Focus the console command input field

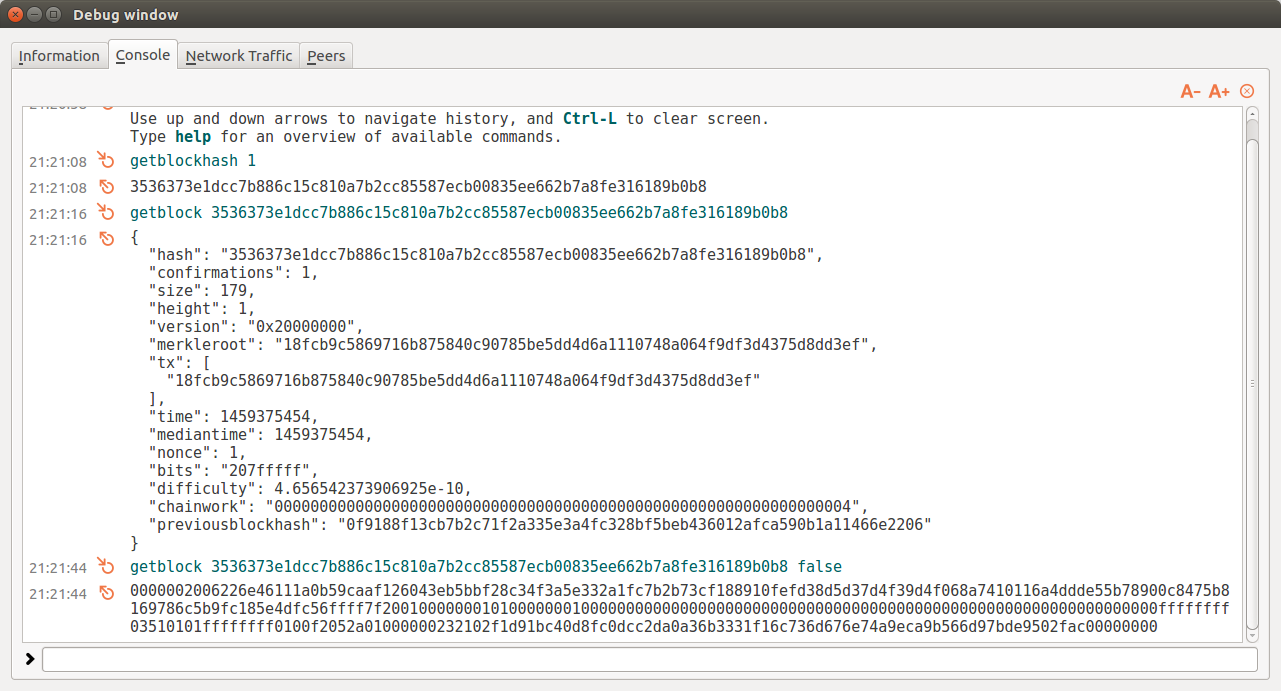(650, 659)
